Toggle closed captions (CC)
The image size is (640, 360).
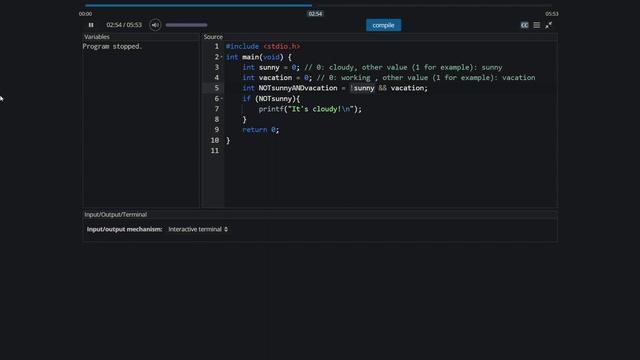tap(524, 25)
